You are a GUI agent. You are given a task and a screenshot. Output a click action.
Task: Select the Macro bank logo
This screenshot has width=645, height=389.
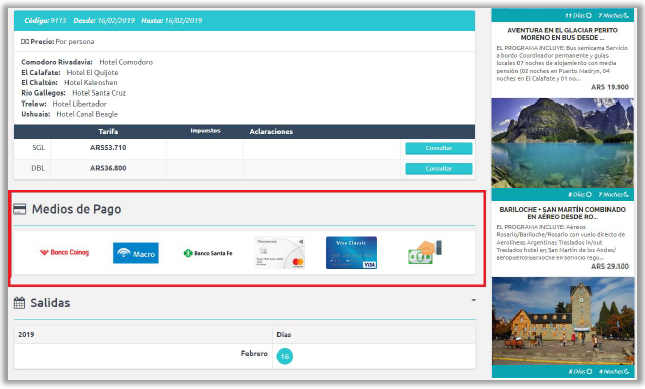(136, 253)
